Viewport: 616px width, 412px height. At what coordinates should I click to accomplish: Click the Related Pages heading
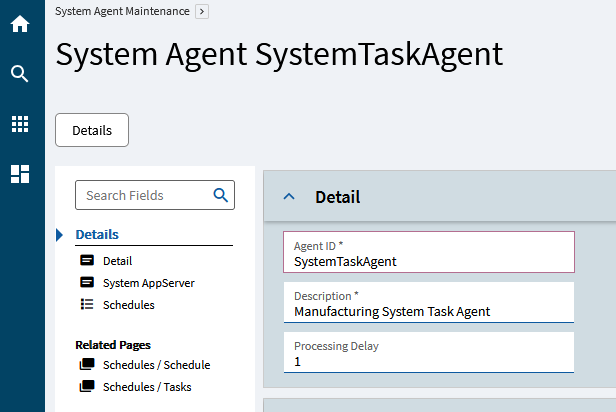tap(113, 345)
